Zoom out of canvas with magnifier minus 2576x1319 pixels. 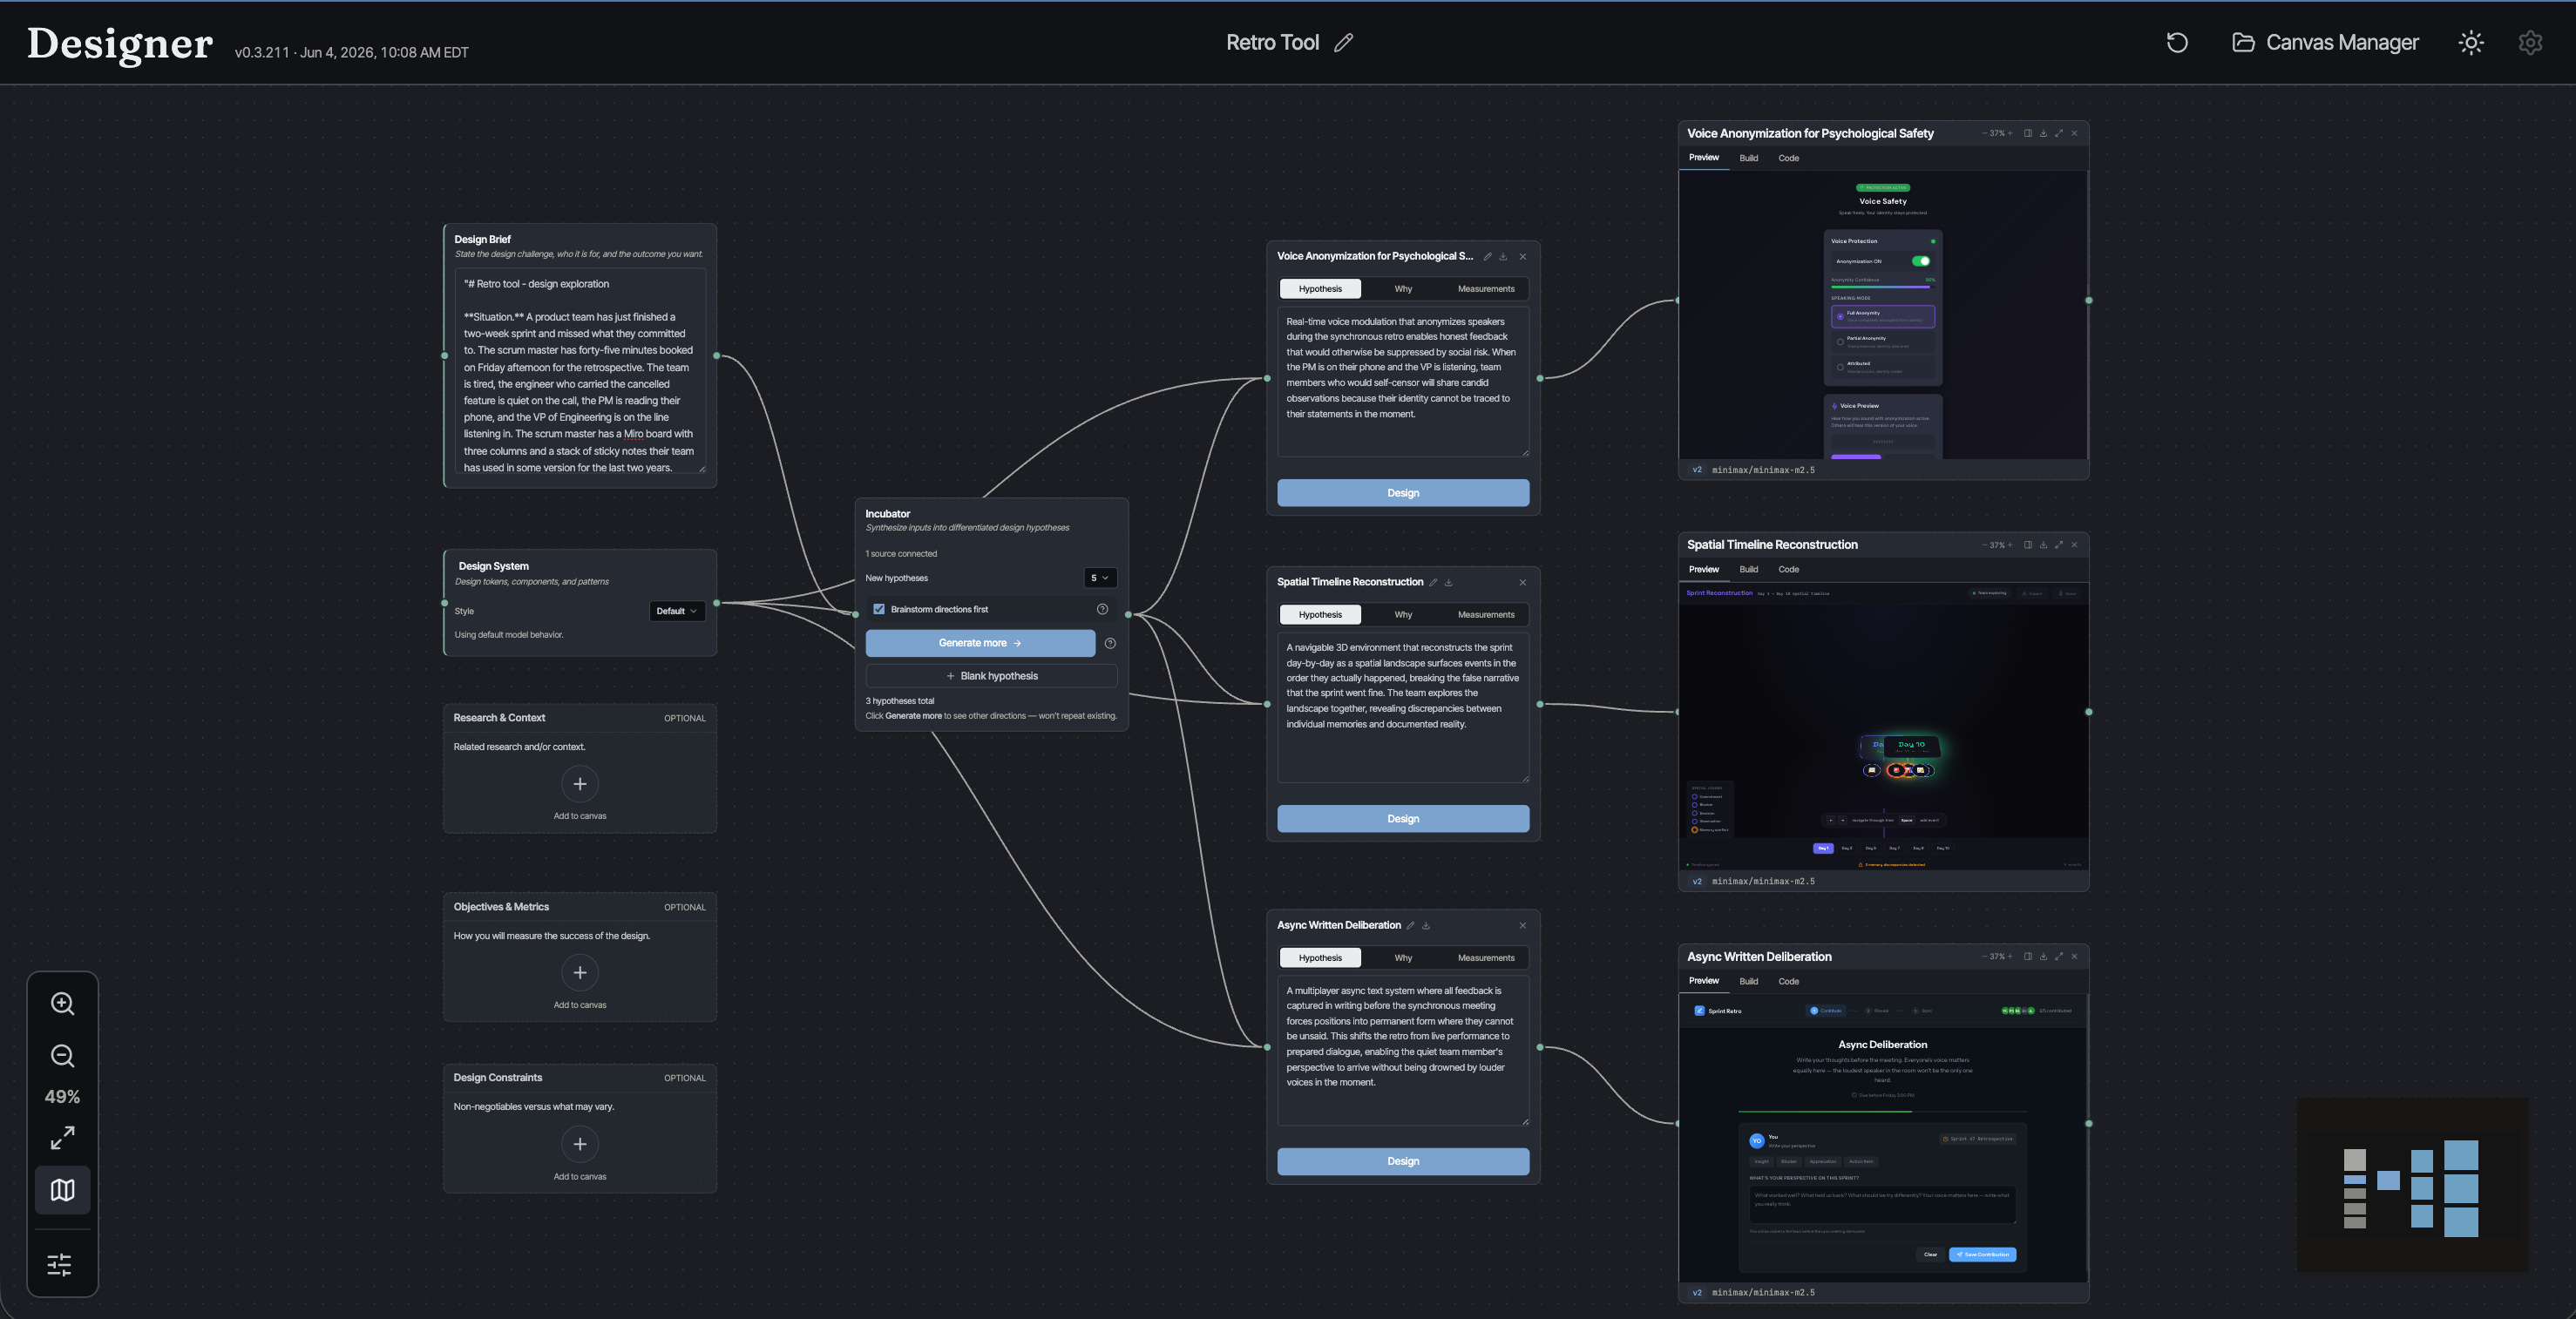coord(62,1055)
